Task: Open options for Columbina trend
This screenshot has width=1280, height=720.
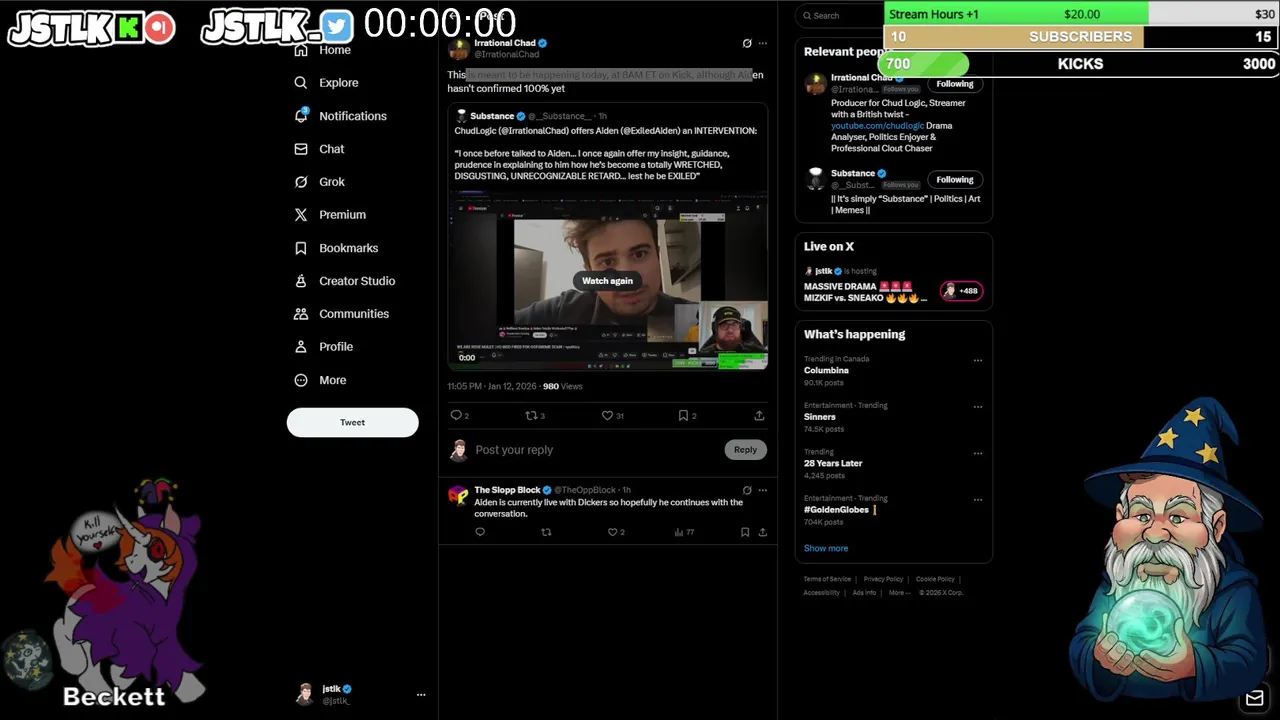Action: tap(978, 361)
